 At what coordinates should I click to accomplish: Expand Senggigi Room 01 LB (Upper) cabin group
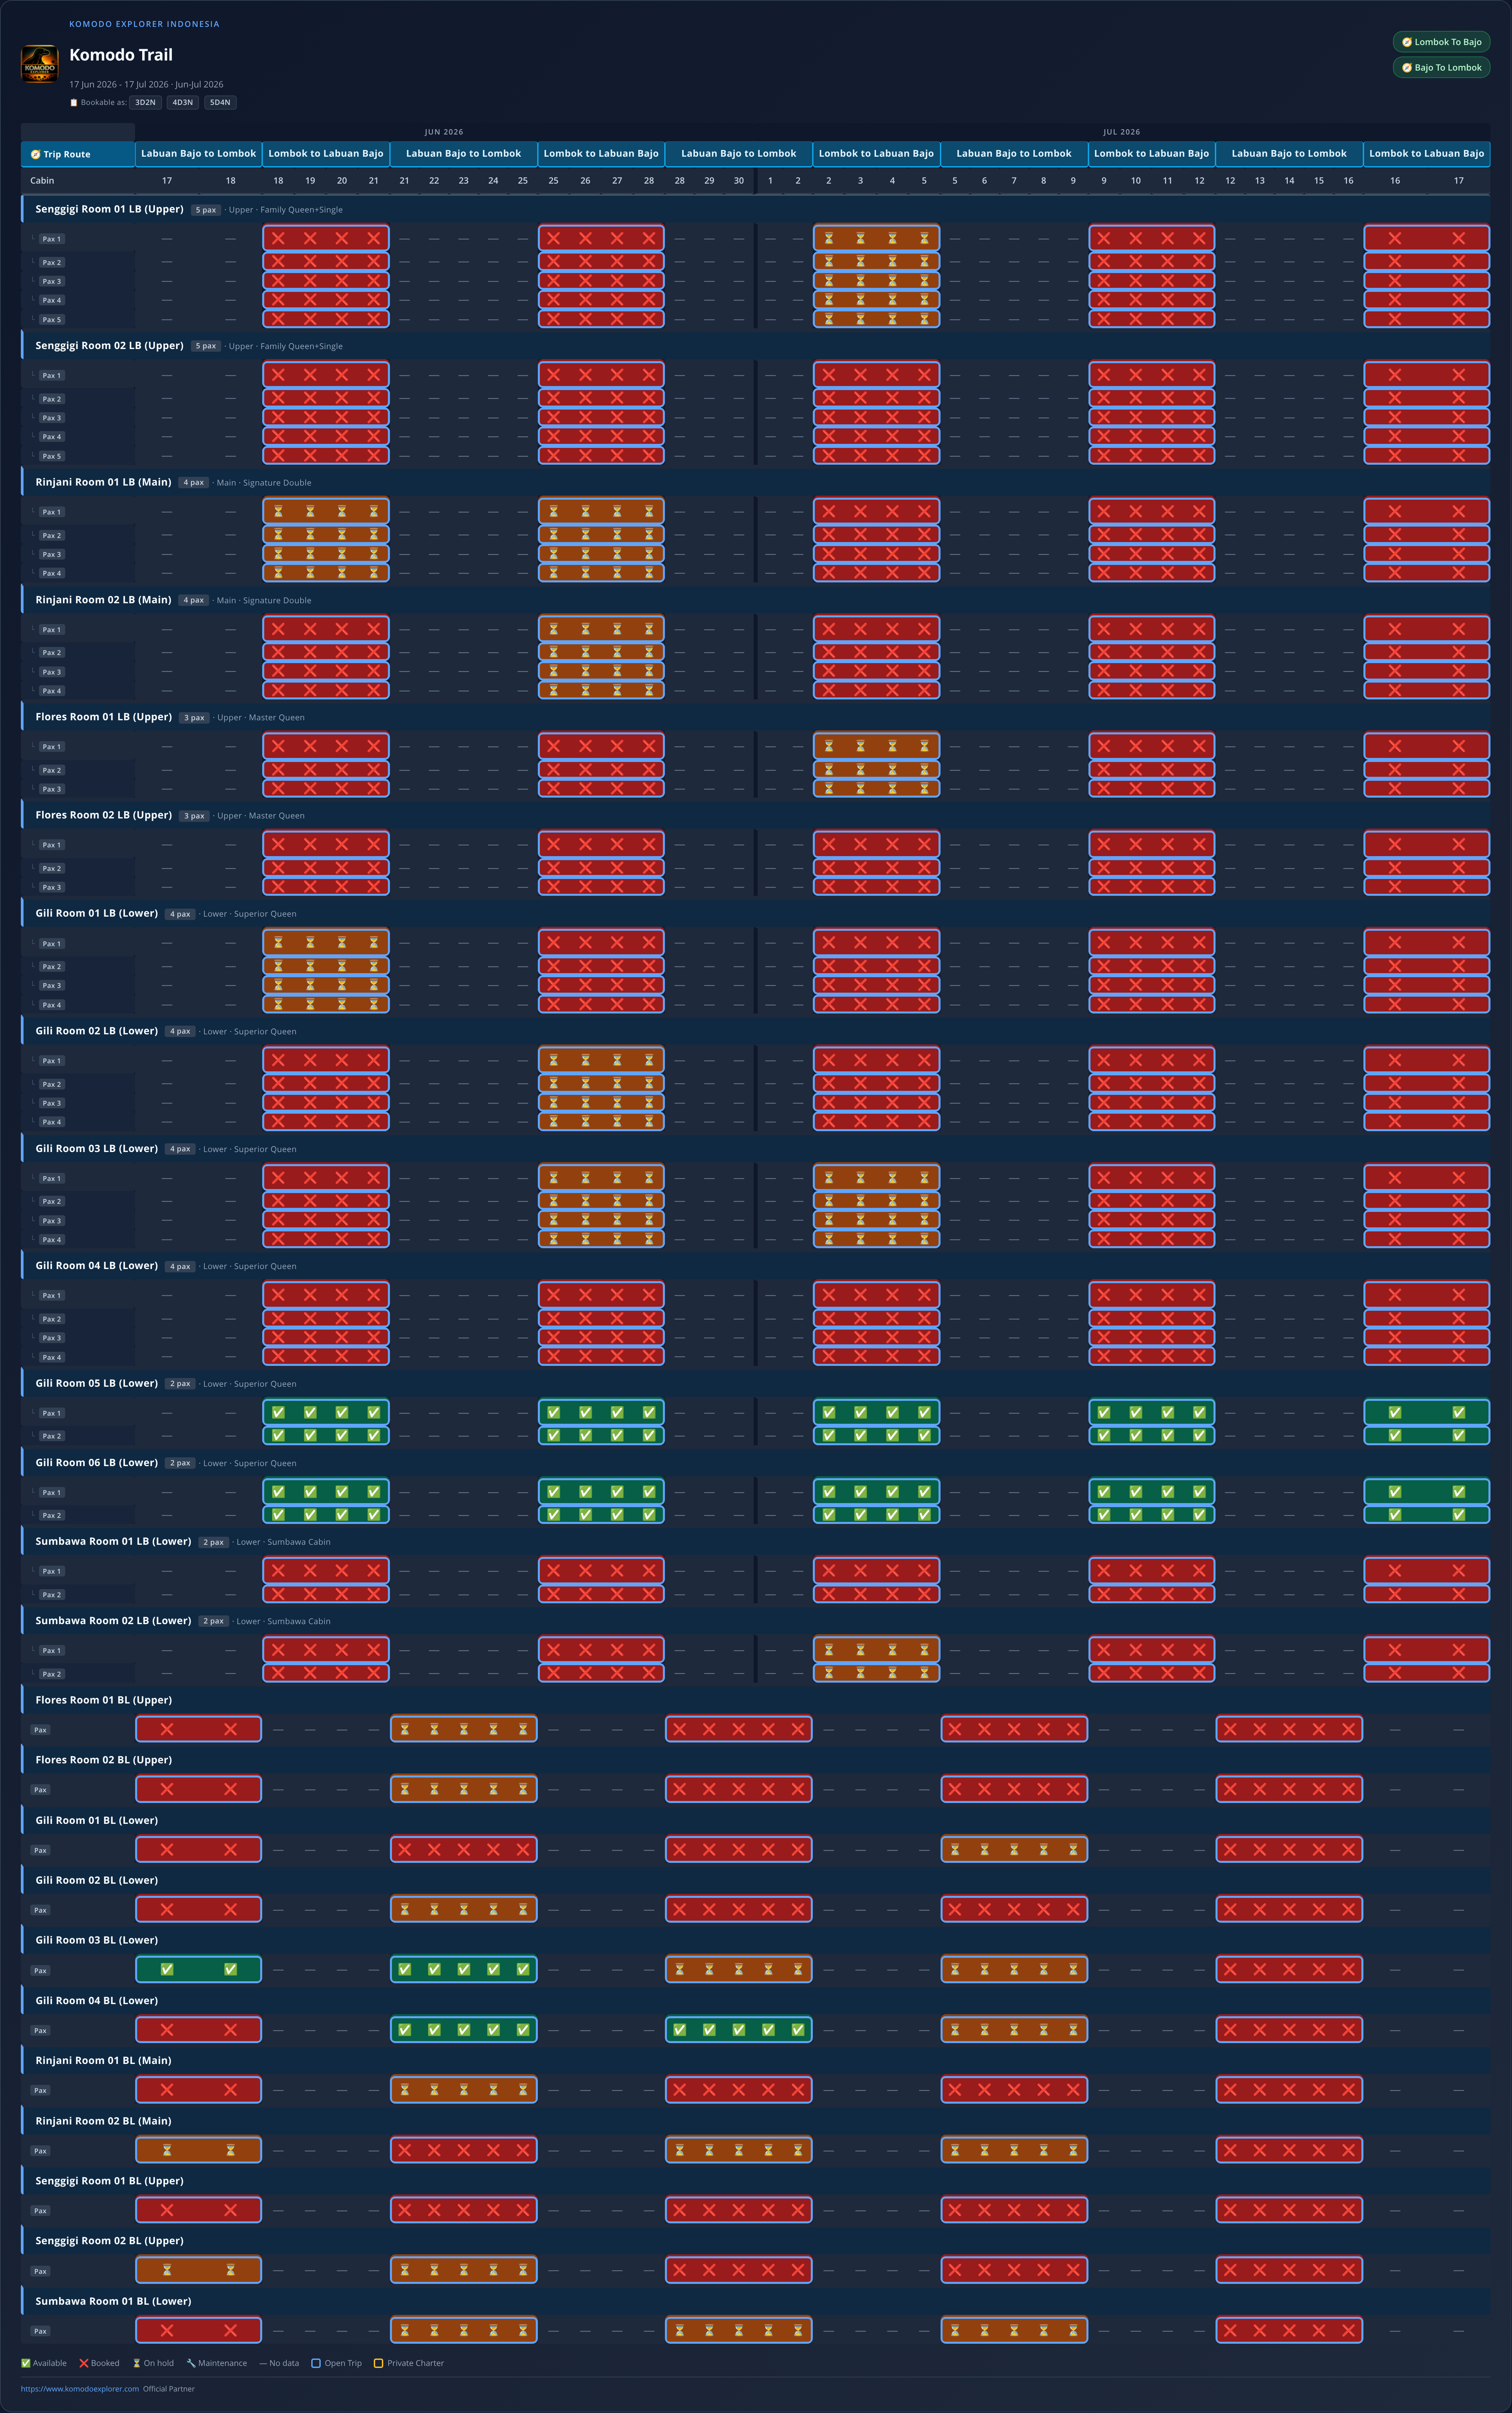(x=755, y=209)
